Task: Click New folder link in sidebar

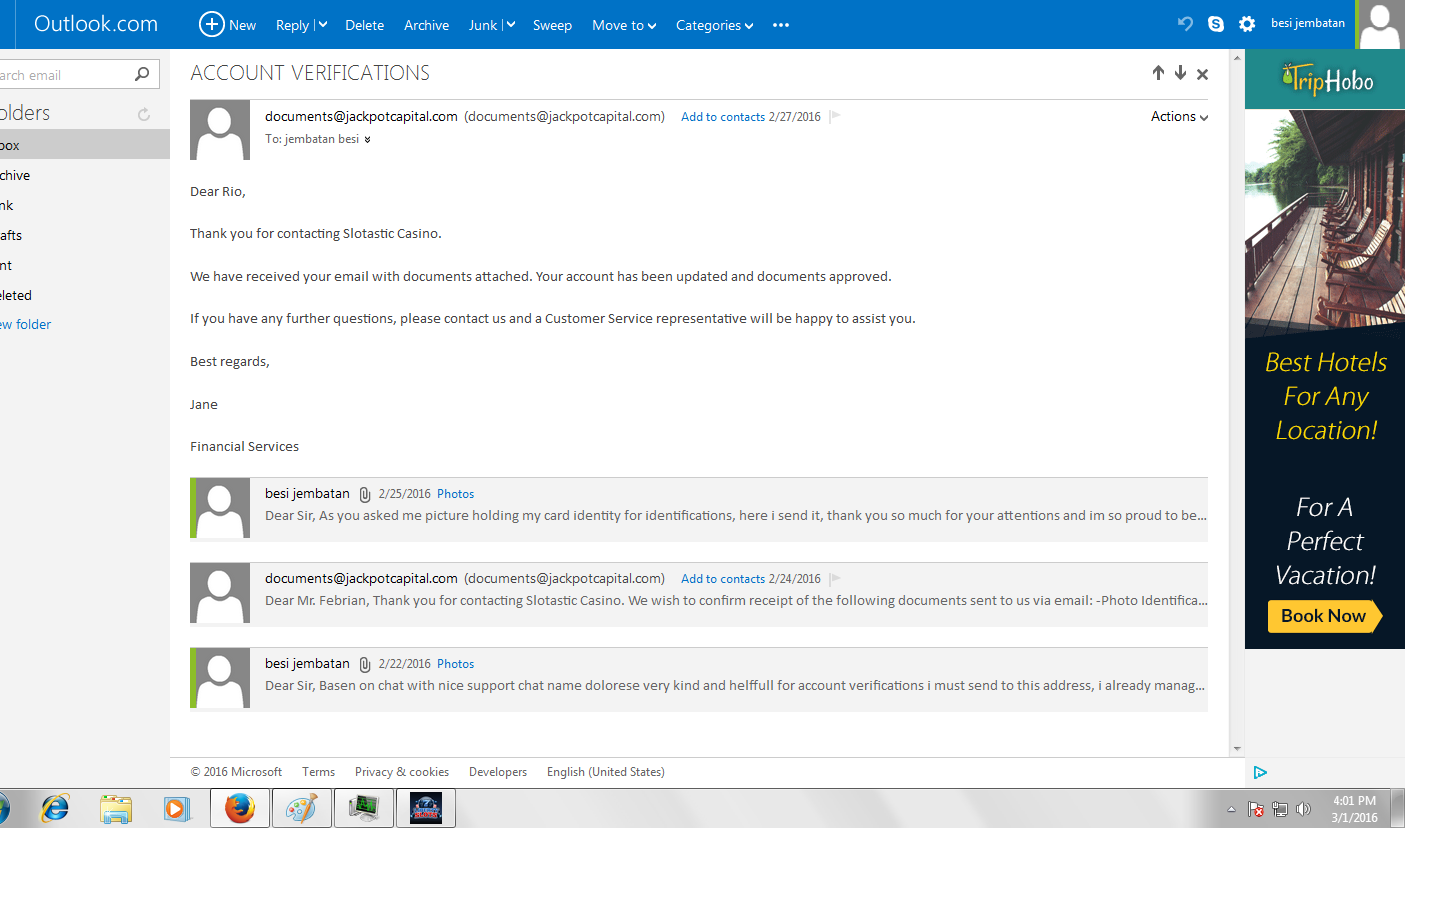Action: pyautogui.click(x=26, y=324)
